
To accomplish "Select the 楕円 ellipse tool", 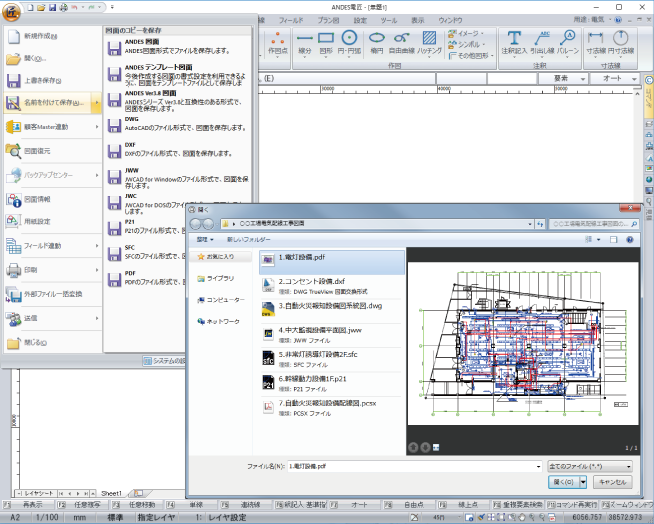I will 377,43.
